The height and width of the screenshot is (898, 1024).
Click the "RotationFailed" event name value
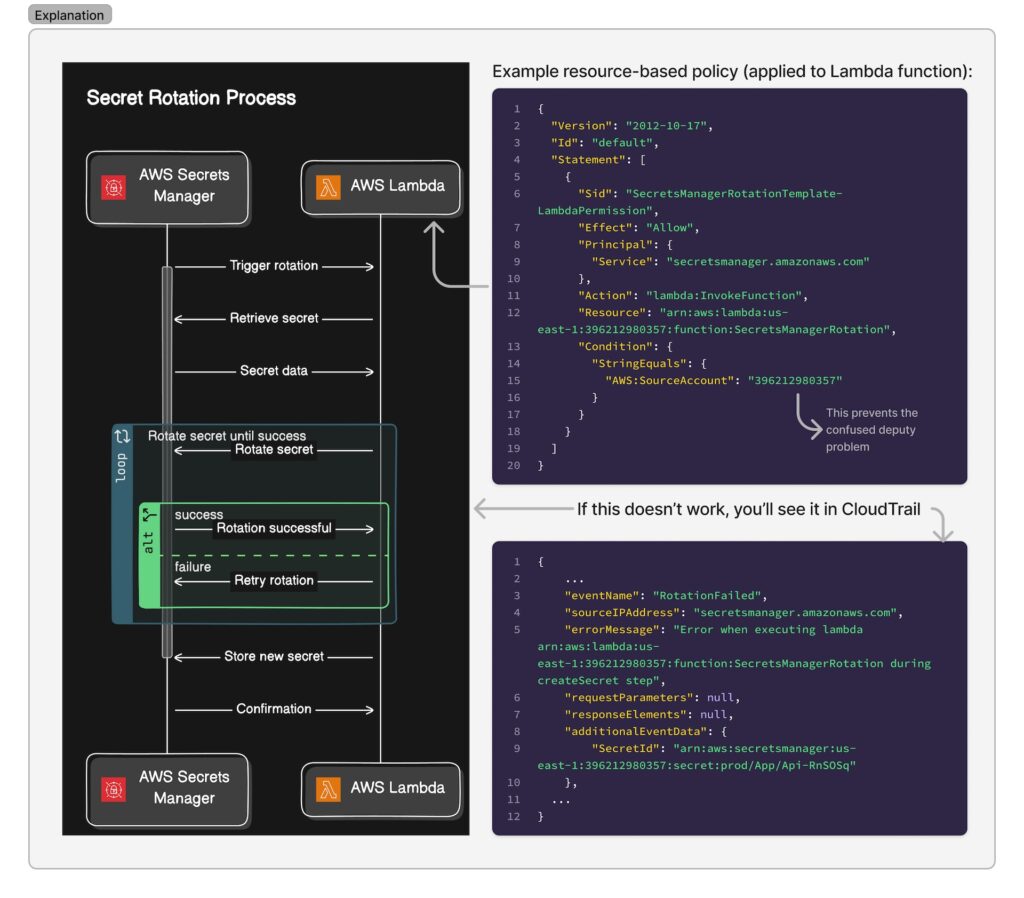click(707, 596)
